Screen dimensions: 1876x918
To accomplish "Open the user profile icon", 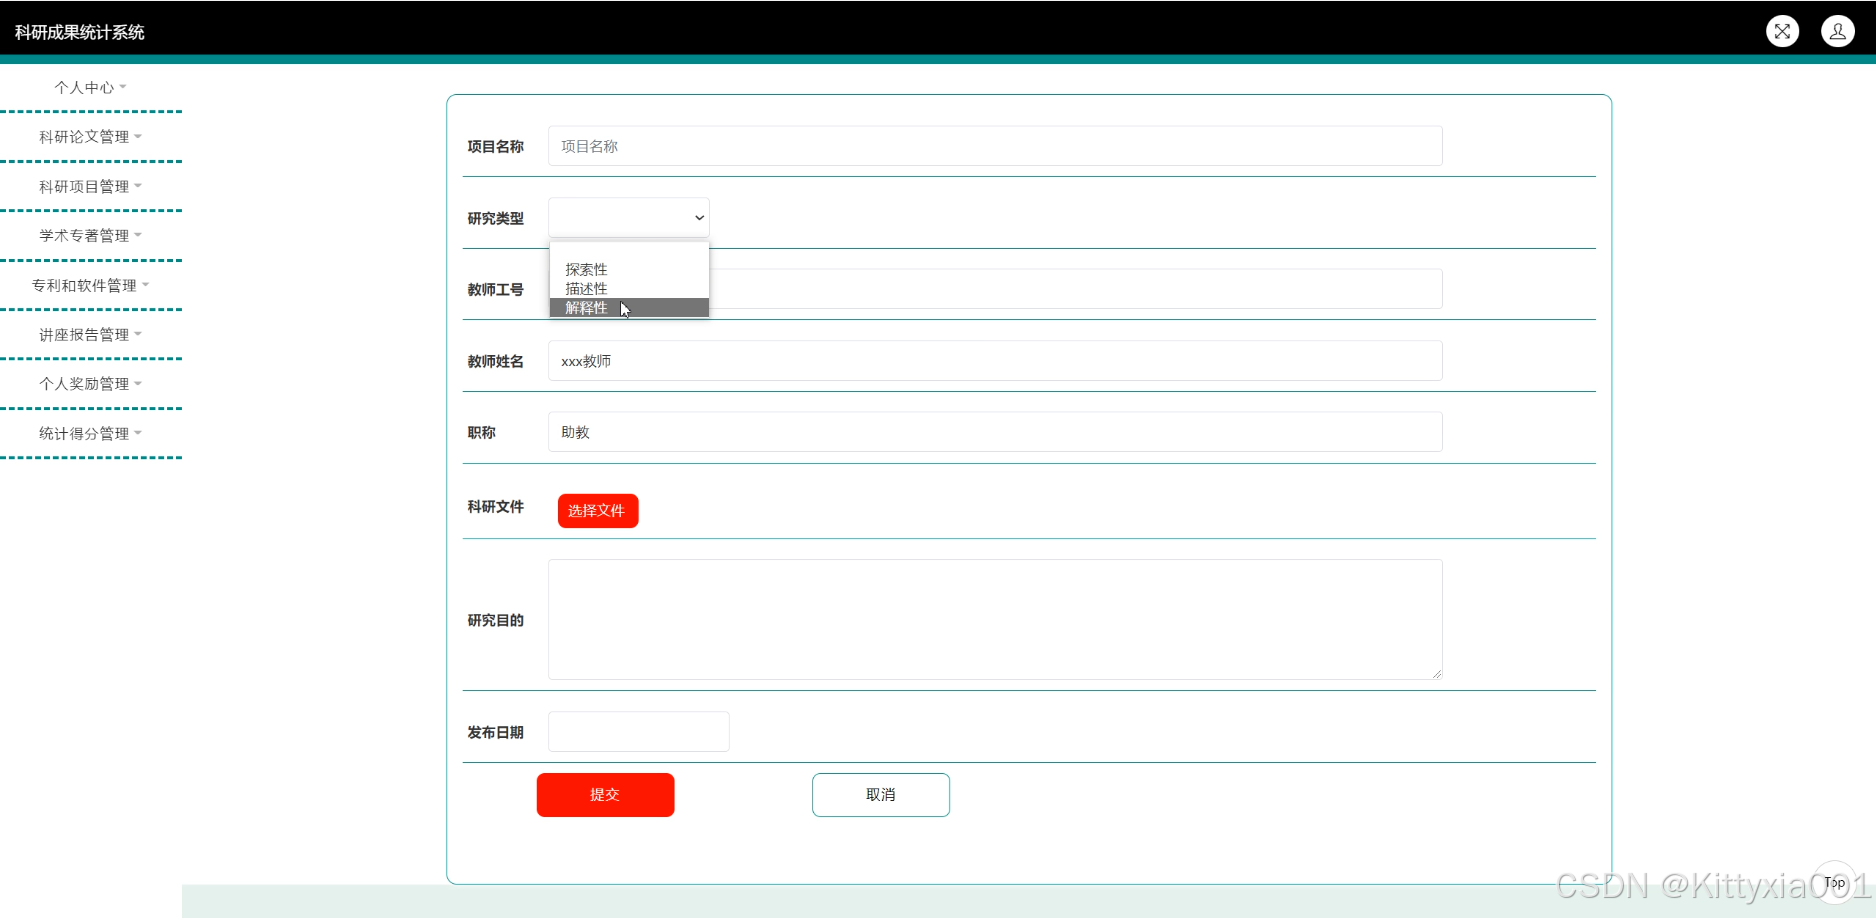I will tap(1837, 32).
